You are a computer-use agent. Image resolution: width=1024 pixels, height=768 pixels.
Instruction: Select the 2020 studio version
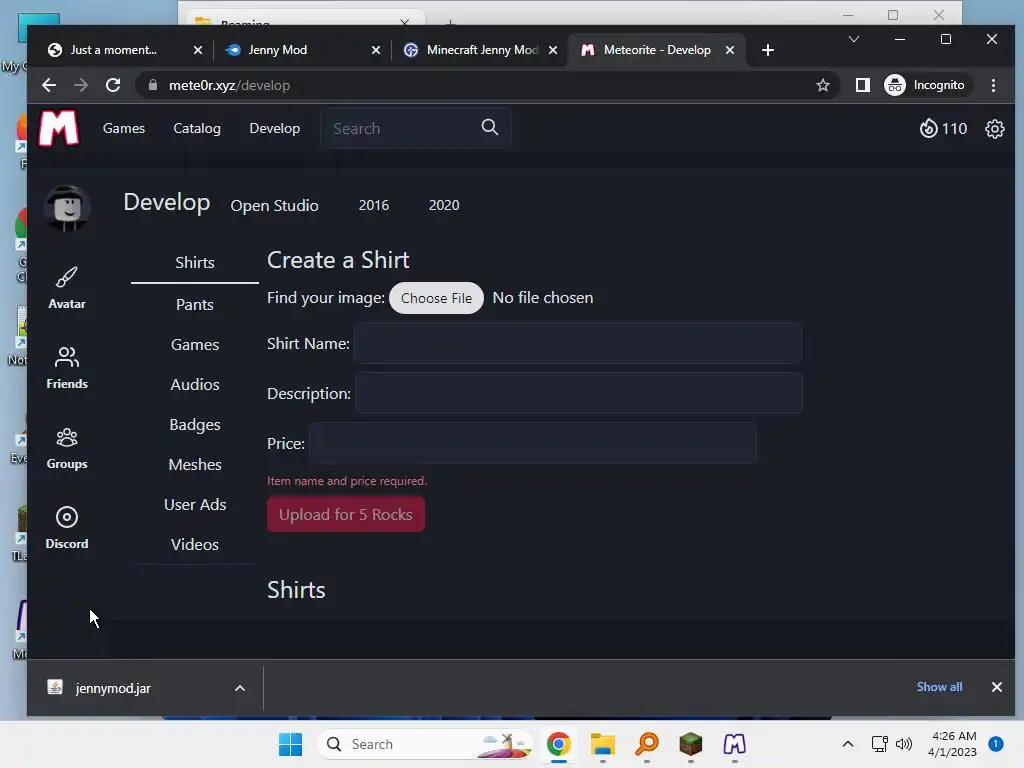(444, 205)
